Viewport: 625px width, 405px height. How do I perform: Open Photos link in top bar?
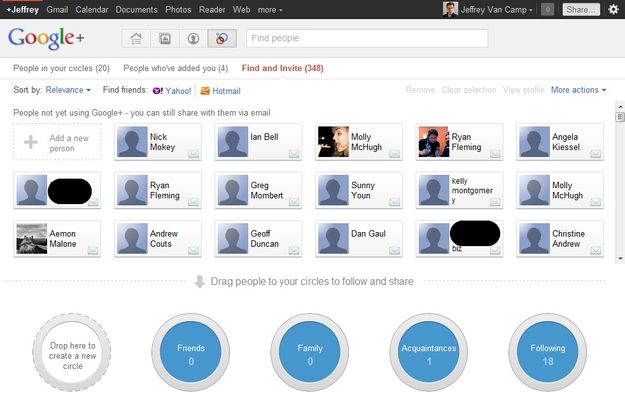tap(178, 10)
